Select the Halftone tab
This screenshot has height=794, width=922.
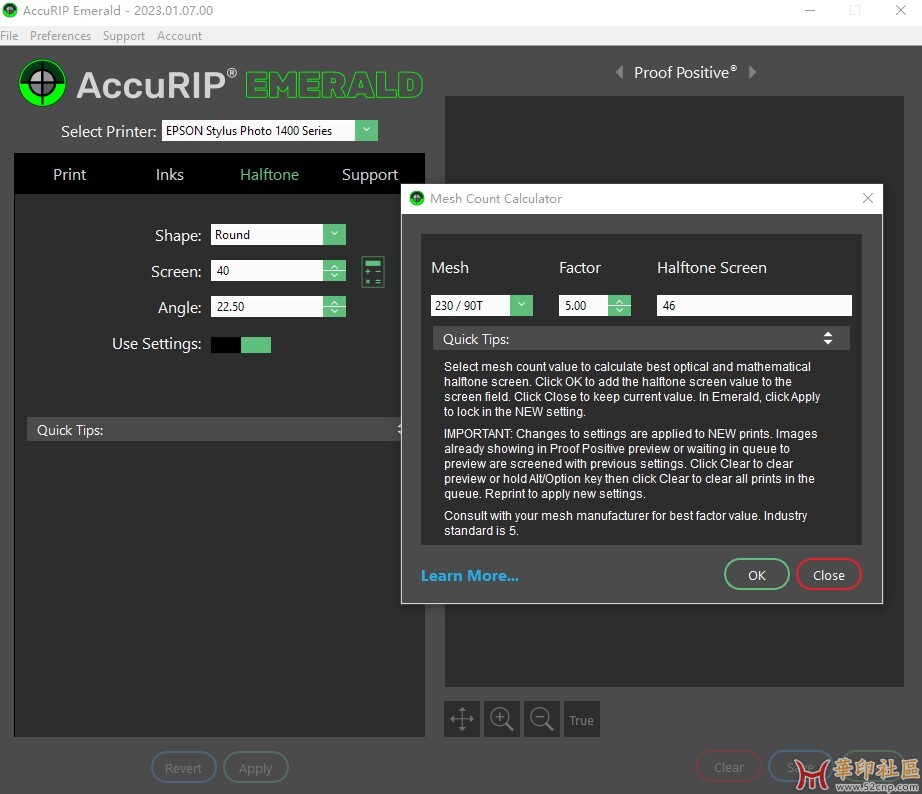pyautogui.click(x=269, y=174)
